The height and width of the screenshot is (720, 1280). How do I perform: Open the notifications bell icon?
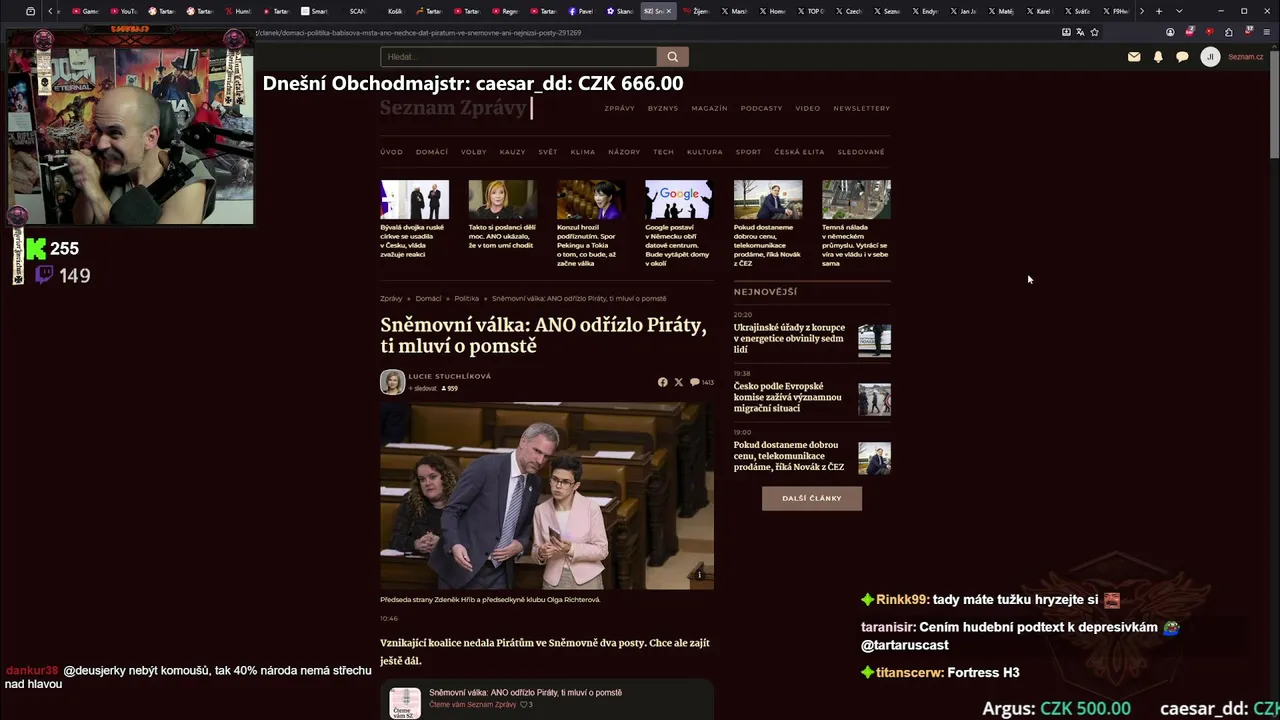pyautogui.click(x=1158, y=57)
